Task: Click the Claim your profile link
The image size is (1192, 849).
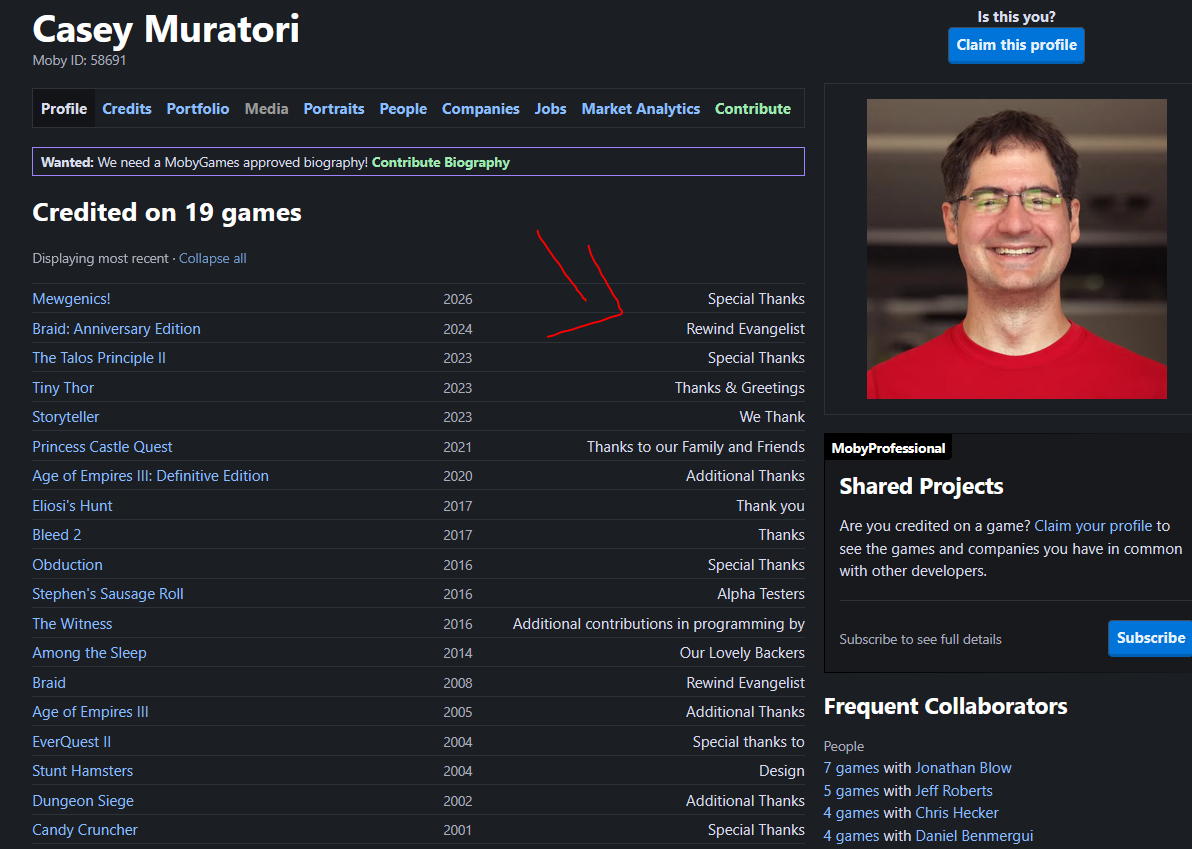Action: (1093, 526)
